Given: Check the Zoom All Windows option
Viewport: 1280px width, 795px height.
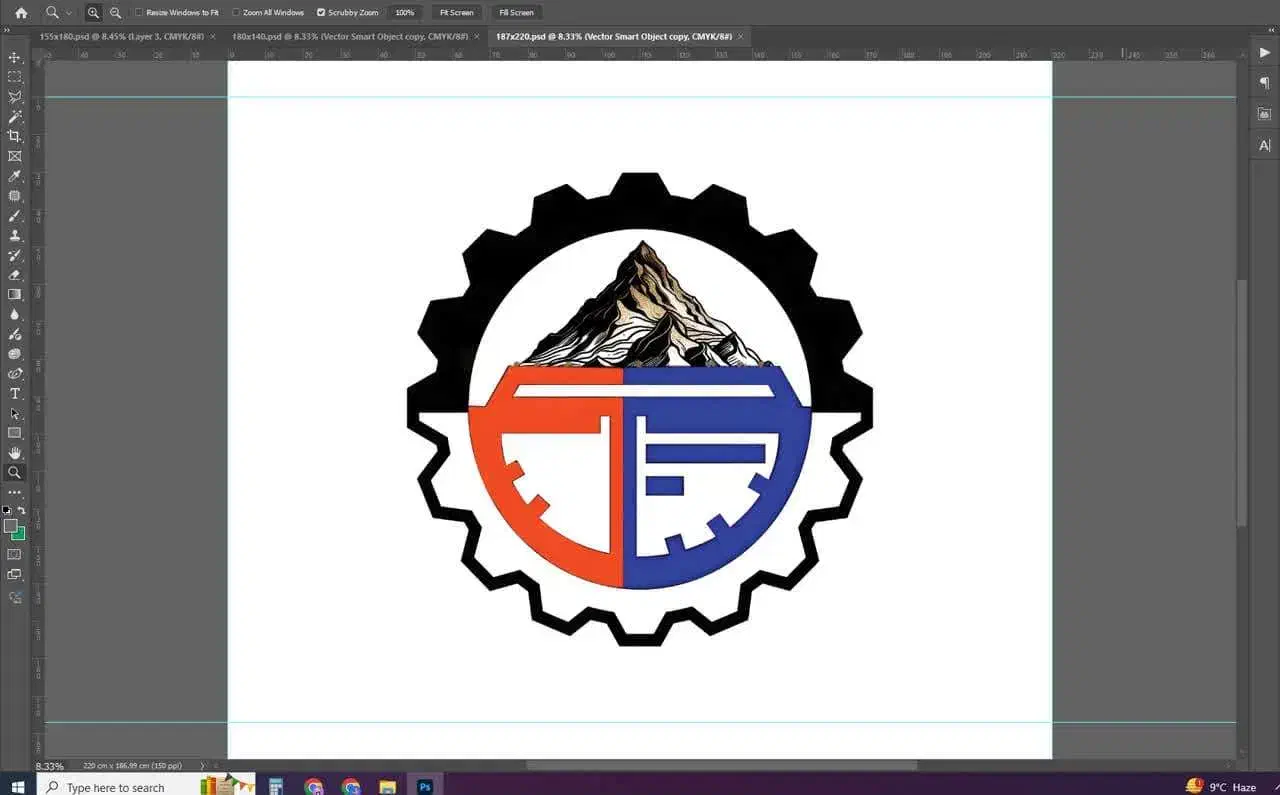Looking at the screenshot, I should click(236, 13).
